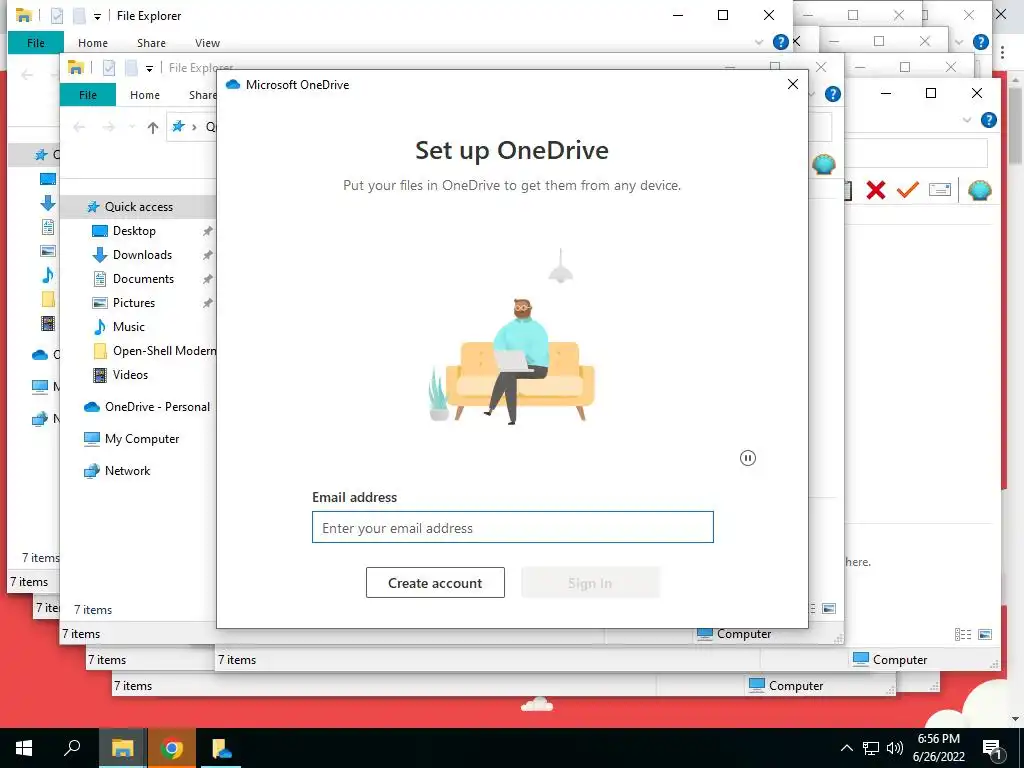
Task: Switch to large icons view in the right window status bar
Action: click(x=985, y=634)
